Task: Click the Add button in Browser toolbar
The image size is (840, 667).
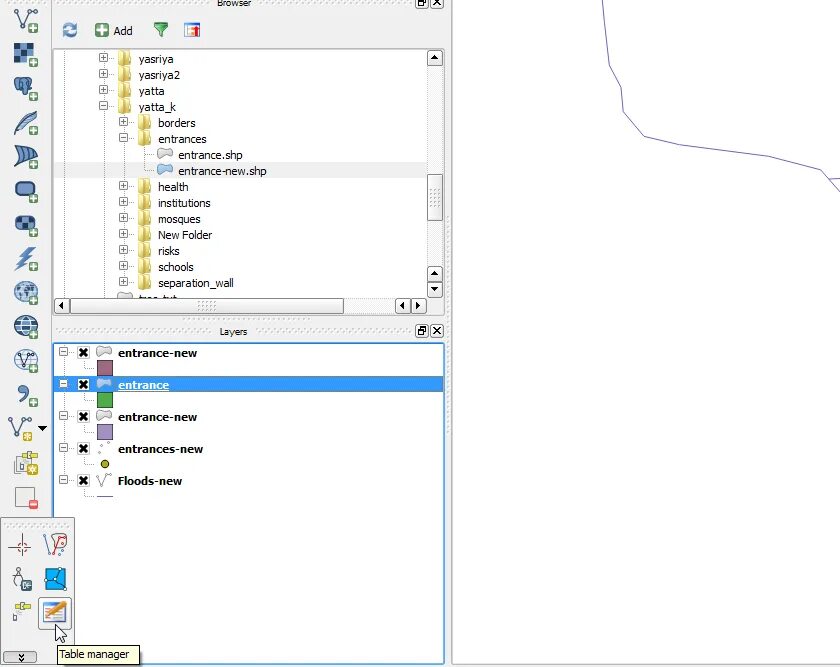Action: point(114,31)
